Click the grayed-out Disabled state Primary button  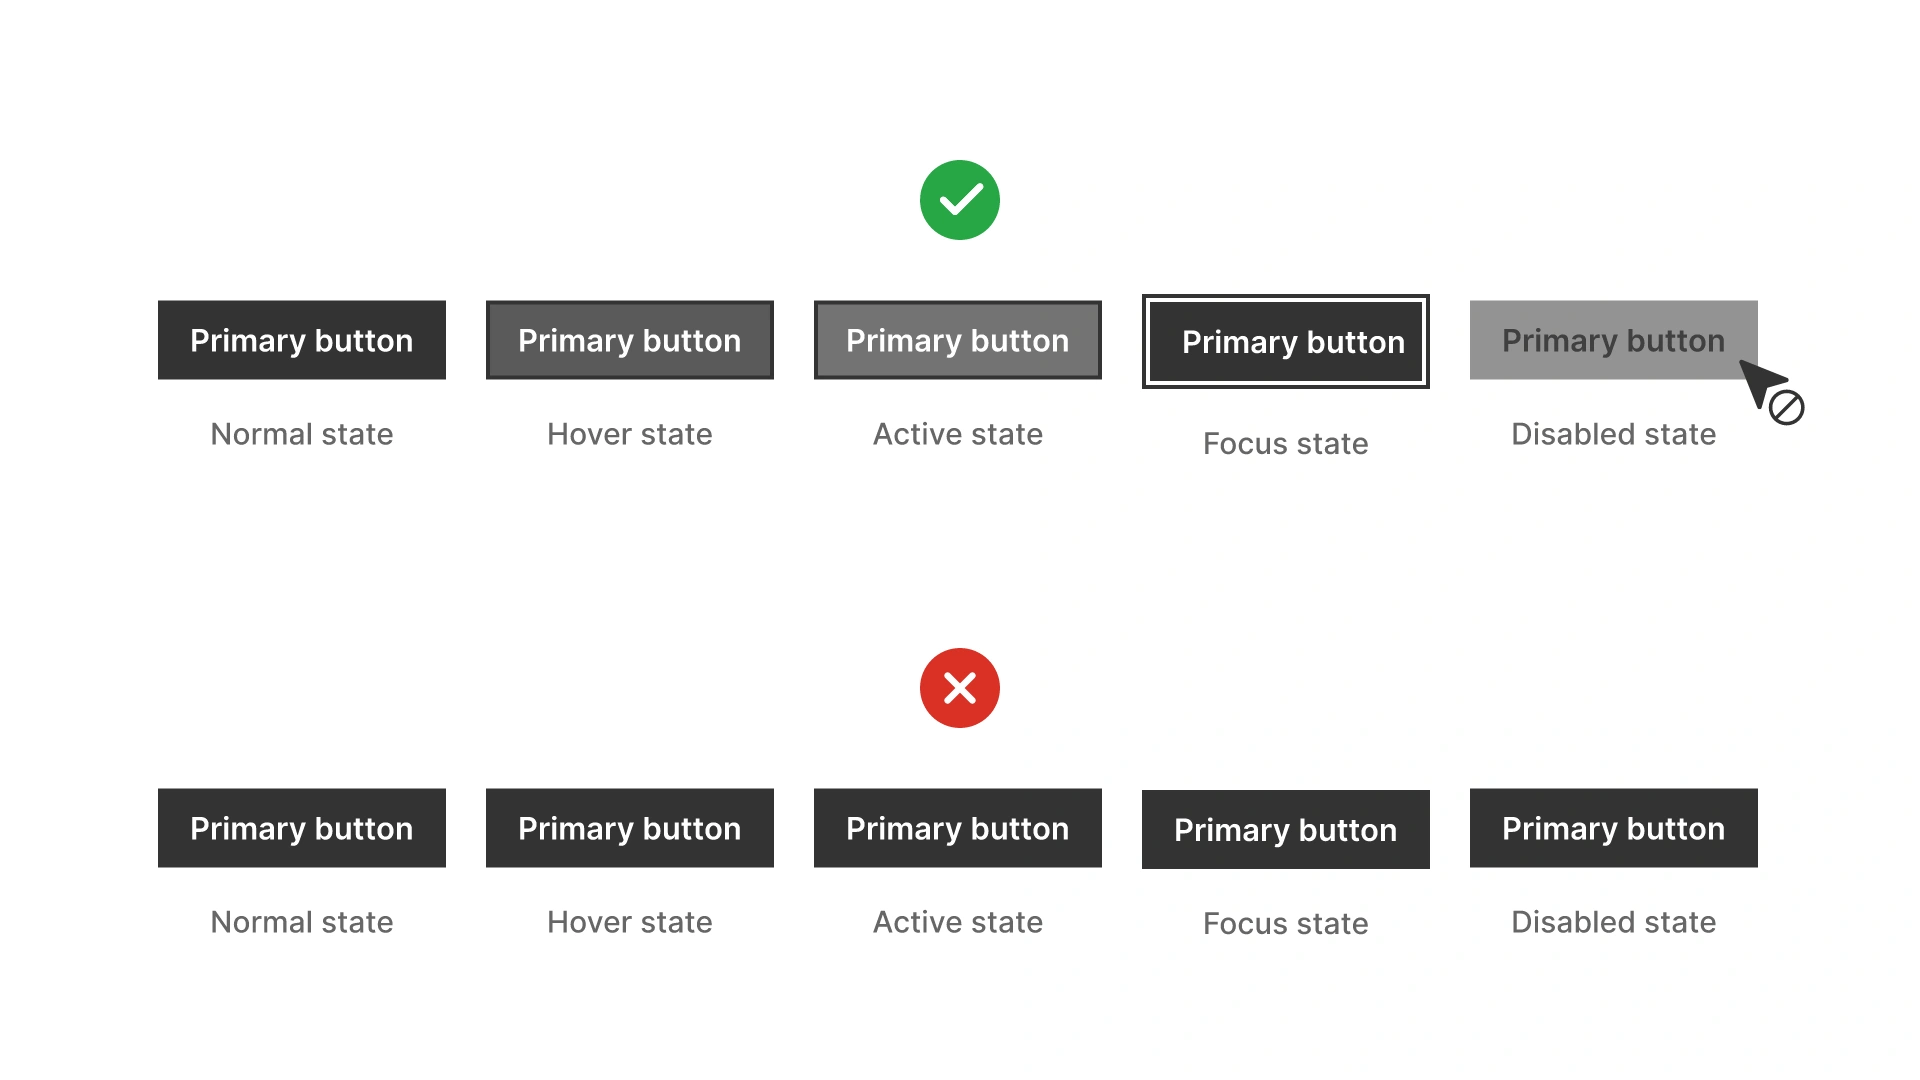tap(1613, 340)
